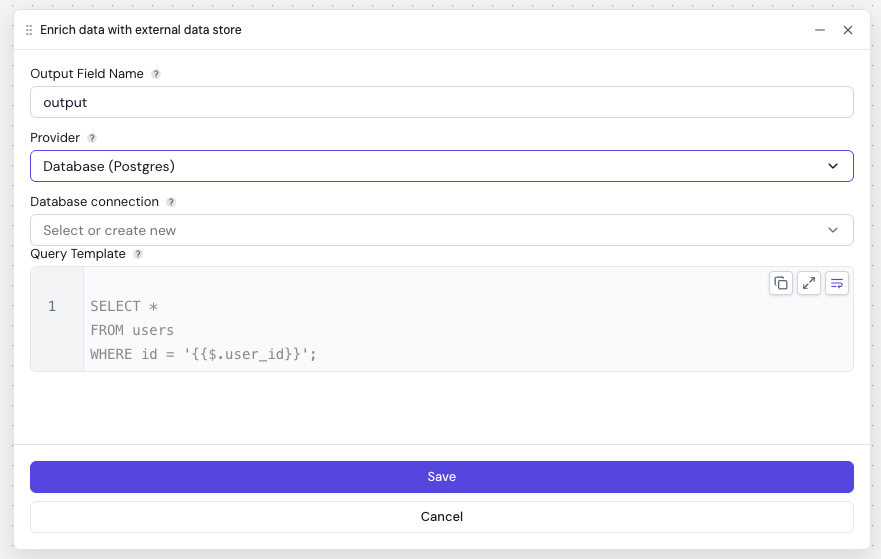Click the WHERE id clause line
This screenshot has height=559, width=881.
pos(203,355)
